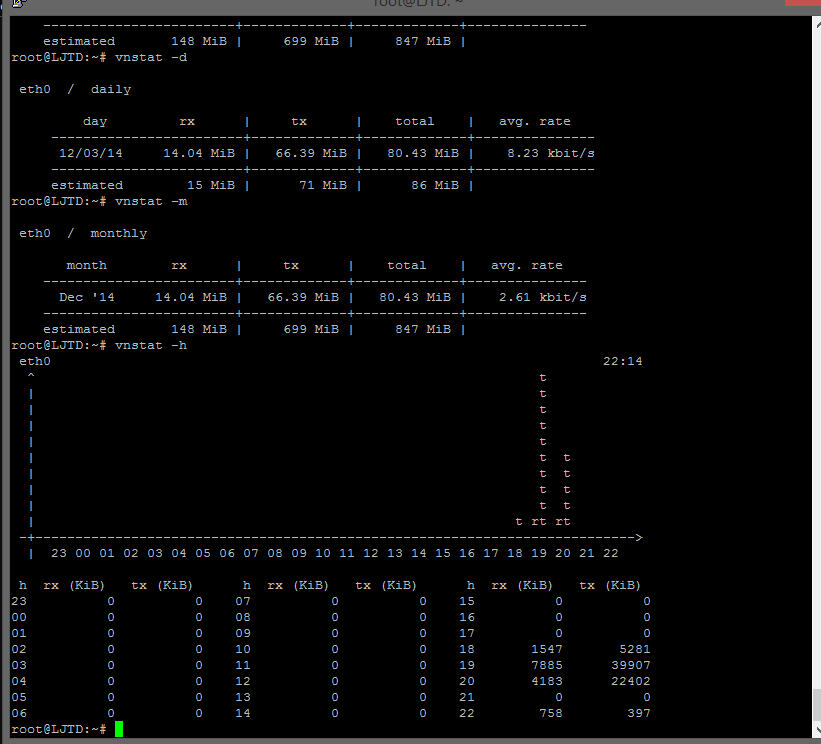The image size is (821, 744).
Task: Click the '19' hour label on the graph axis
Action: coord(539,553)
